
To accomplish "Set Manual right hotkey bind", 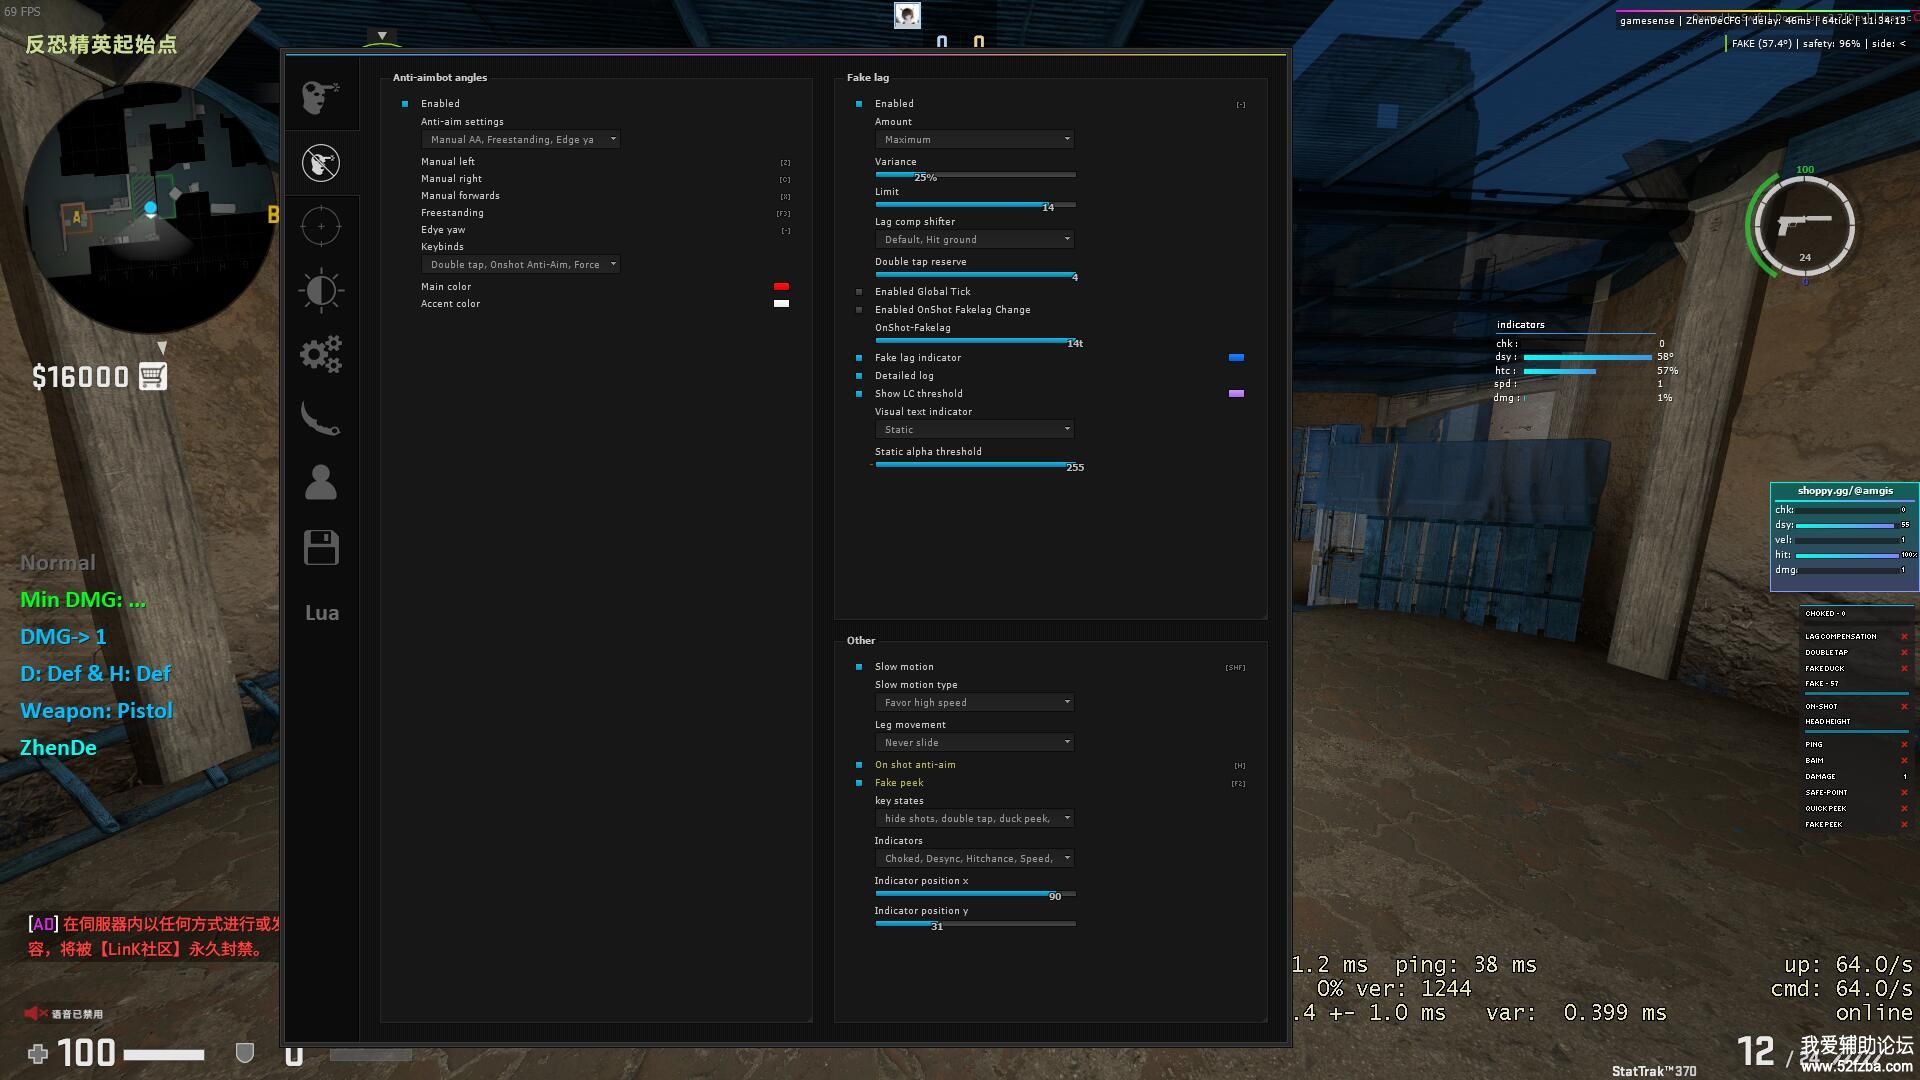I will pos(785,180).
